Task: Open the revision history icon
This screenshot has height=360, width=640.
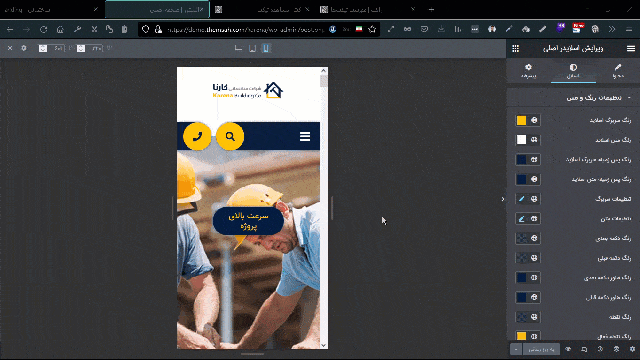Action: click(600, 349)
